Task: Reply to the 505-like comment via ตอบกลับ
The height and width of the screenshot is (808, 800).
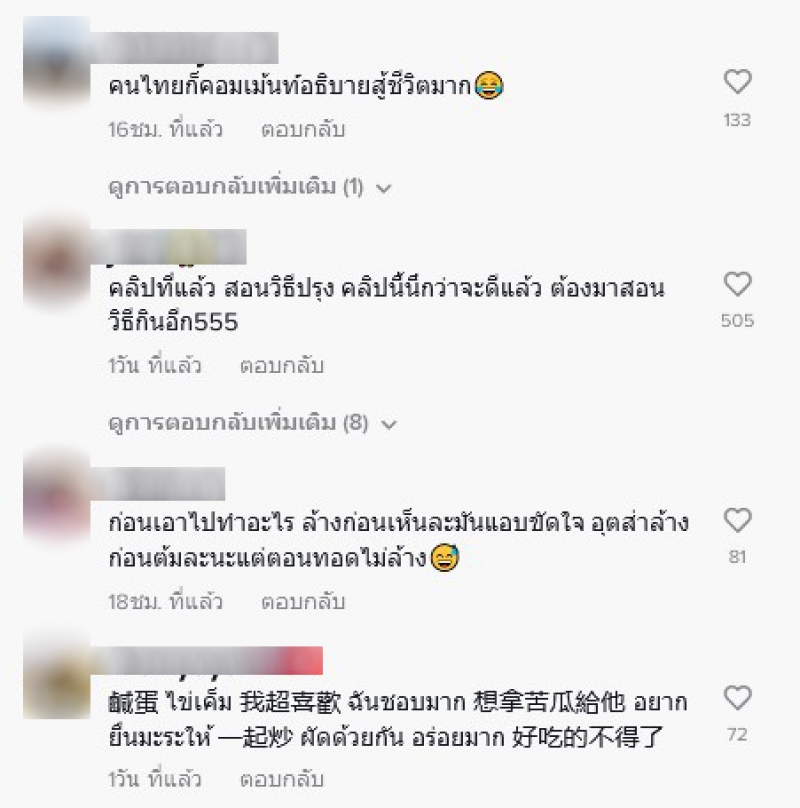Action: 282,365
